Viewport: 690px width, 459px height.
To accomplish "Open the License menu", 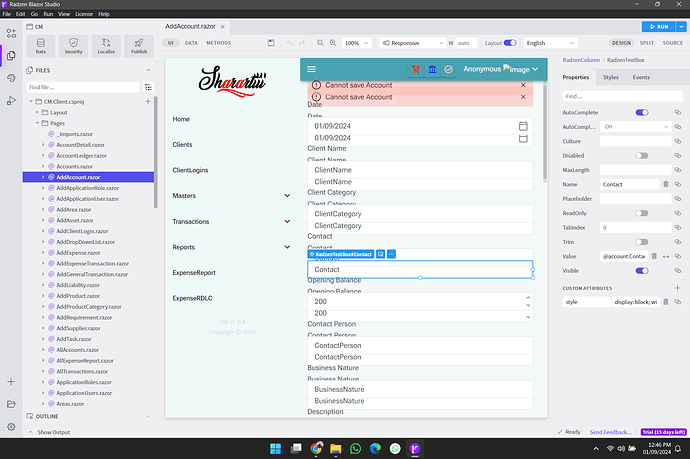I will (84, 14).
